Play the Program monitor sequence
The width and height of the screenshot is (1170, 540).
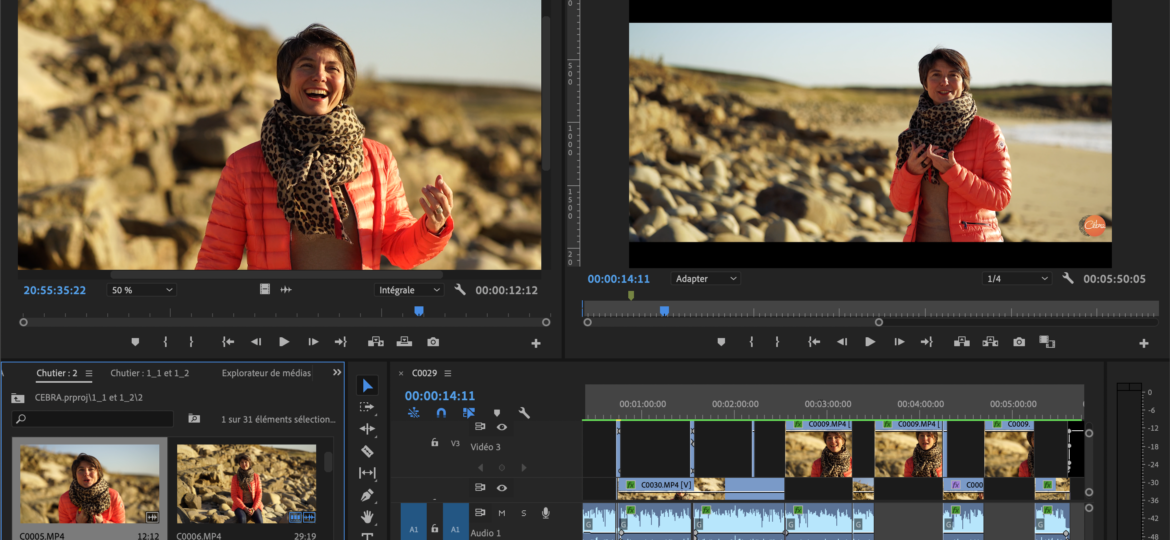click(870, 342)
